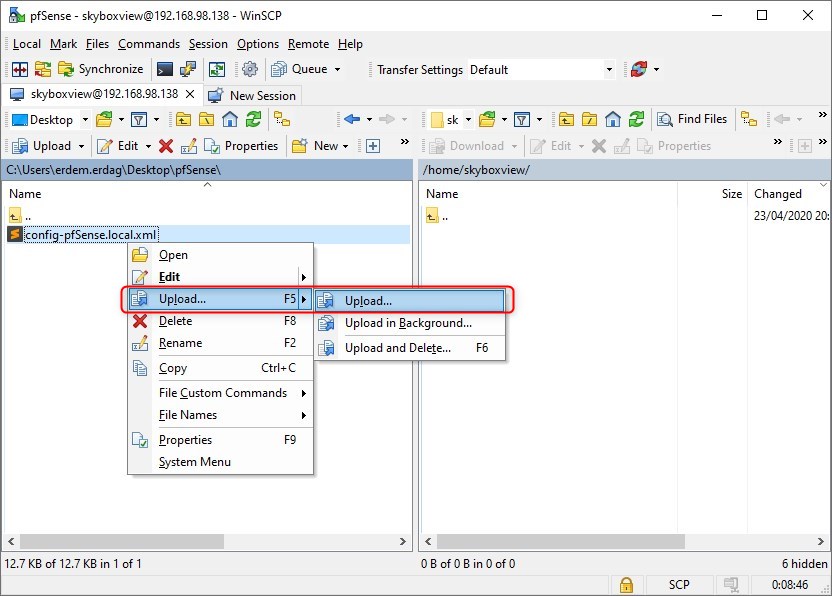Open the New Session tab
The width and height of the screenshot is (832, 596).
tap(252, 96)
